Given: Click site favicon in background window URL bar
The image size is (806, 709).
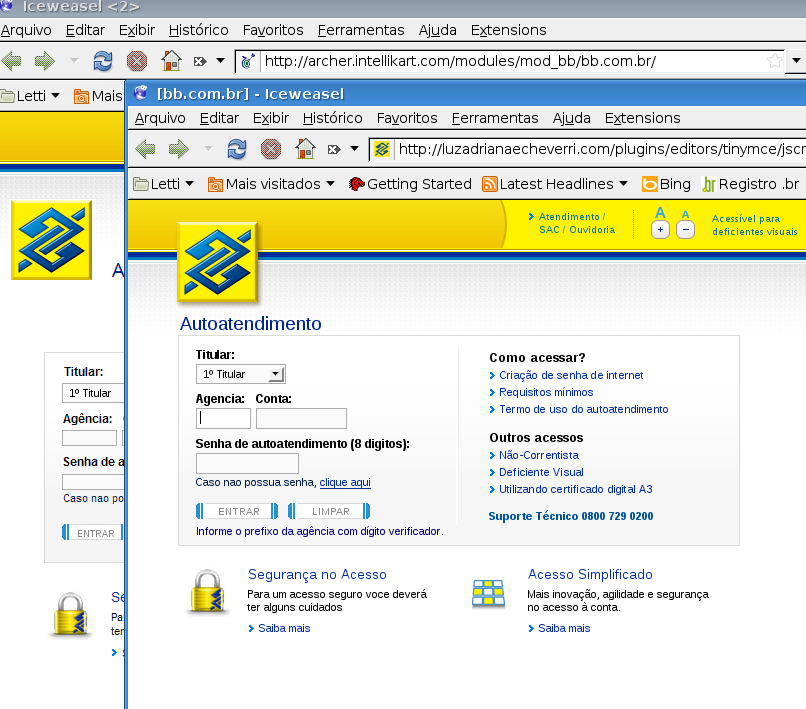Looking at the screenshot, I should [248, 61].
